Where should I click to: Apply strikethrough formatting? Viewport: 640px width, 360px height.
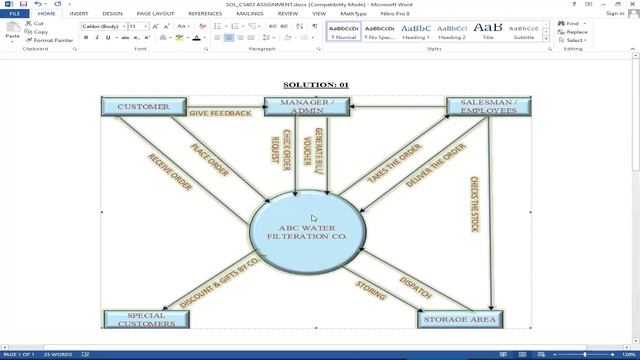click(x=125, y=38)
